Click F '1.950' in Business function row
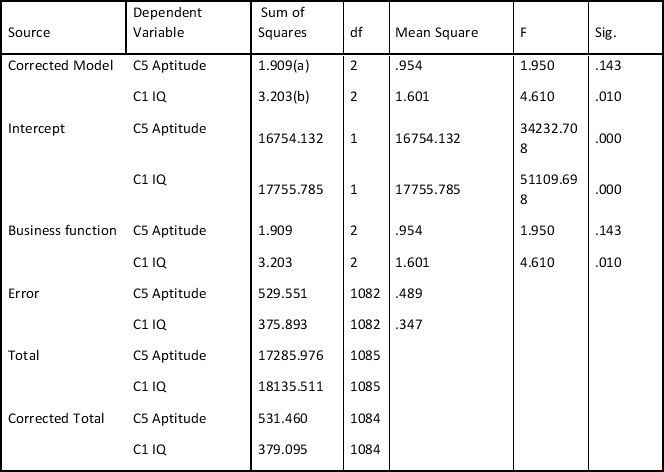Screen dimensions: 664x472 (x=537, y=230)
